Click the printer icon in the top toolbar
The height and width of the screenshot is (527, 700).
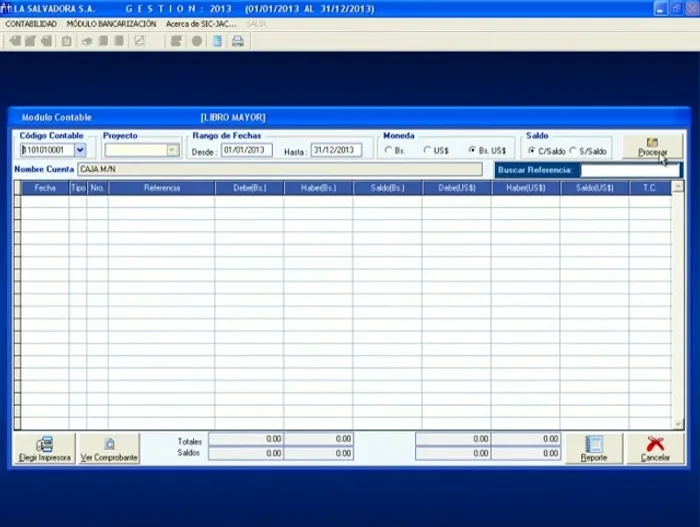click(238, 41)
